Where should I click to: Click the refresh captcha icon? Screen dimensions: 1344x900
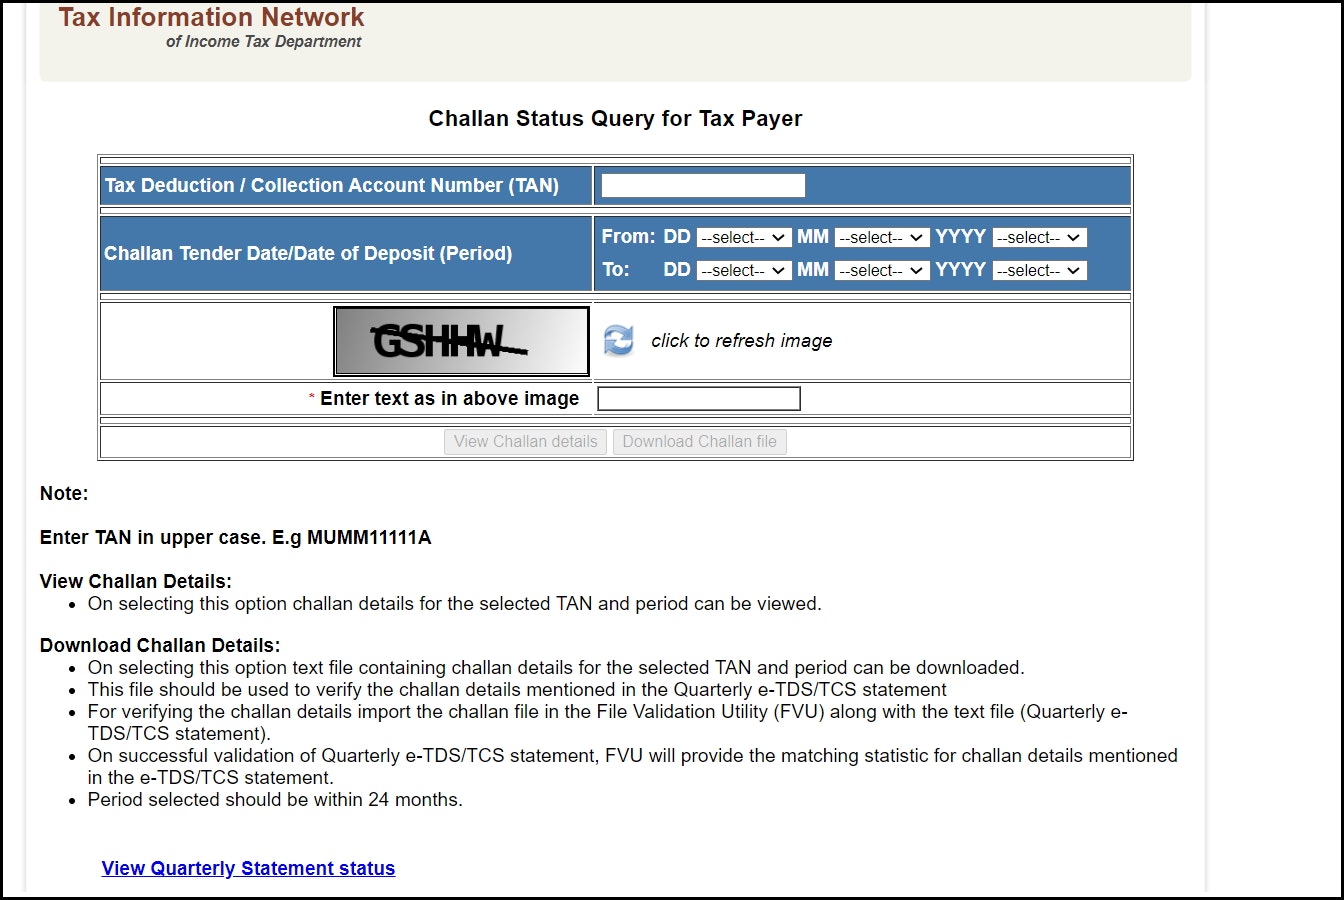tap(619, 340)
